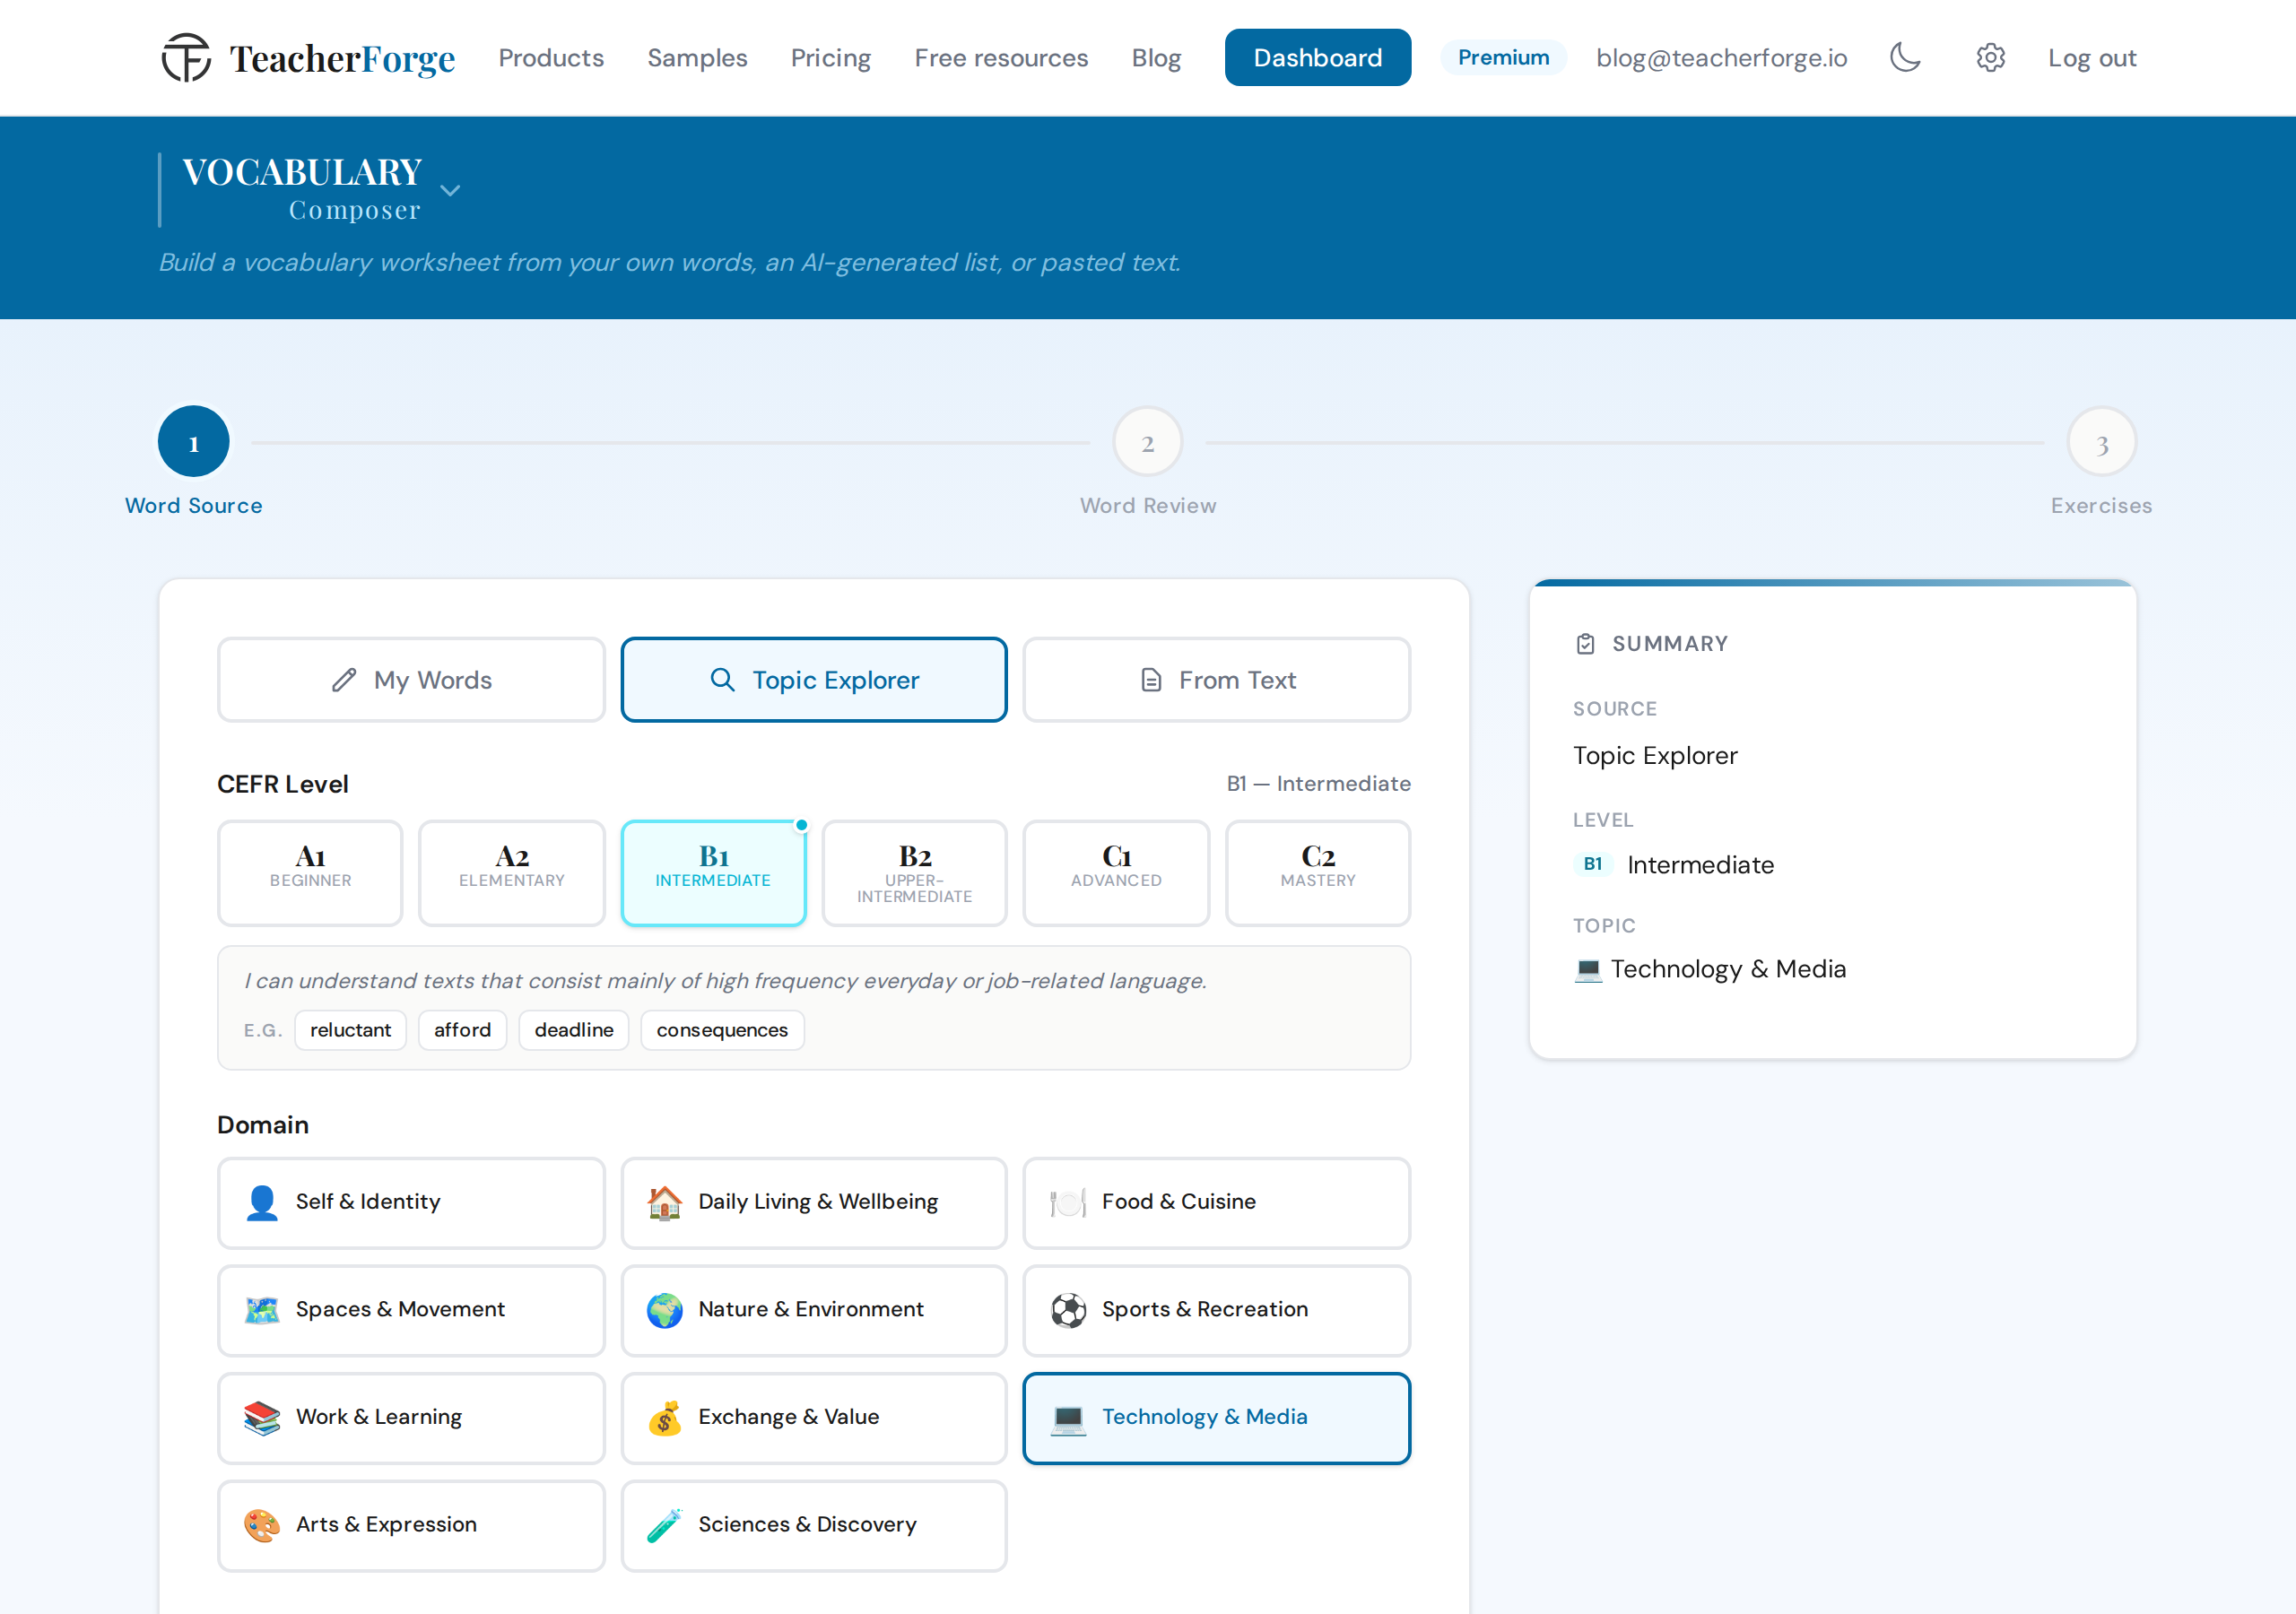Open the Samples page
Image resolution: width=2296 pixels, height=1614 pixels.
tap(697, 58)
